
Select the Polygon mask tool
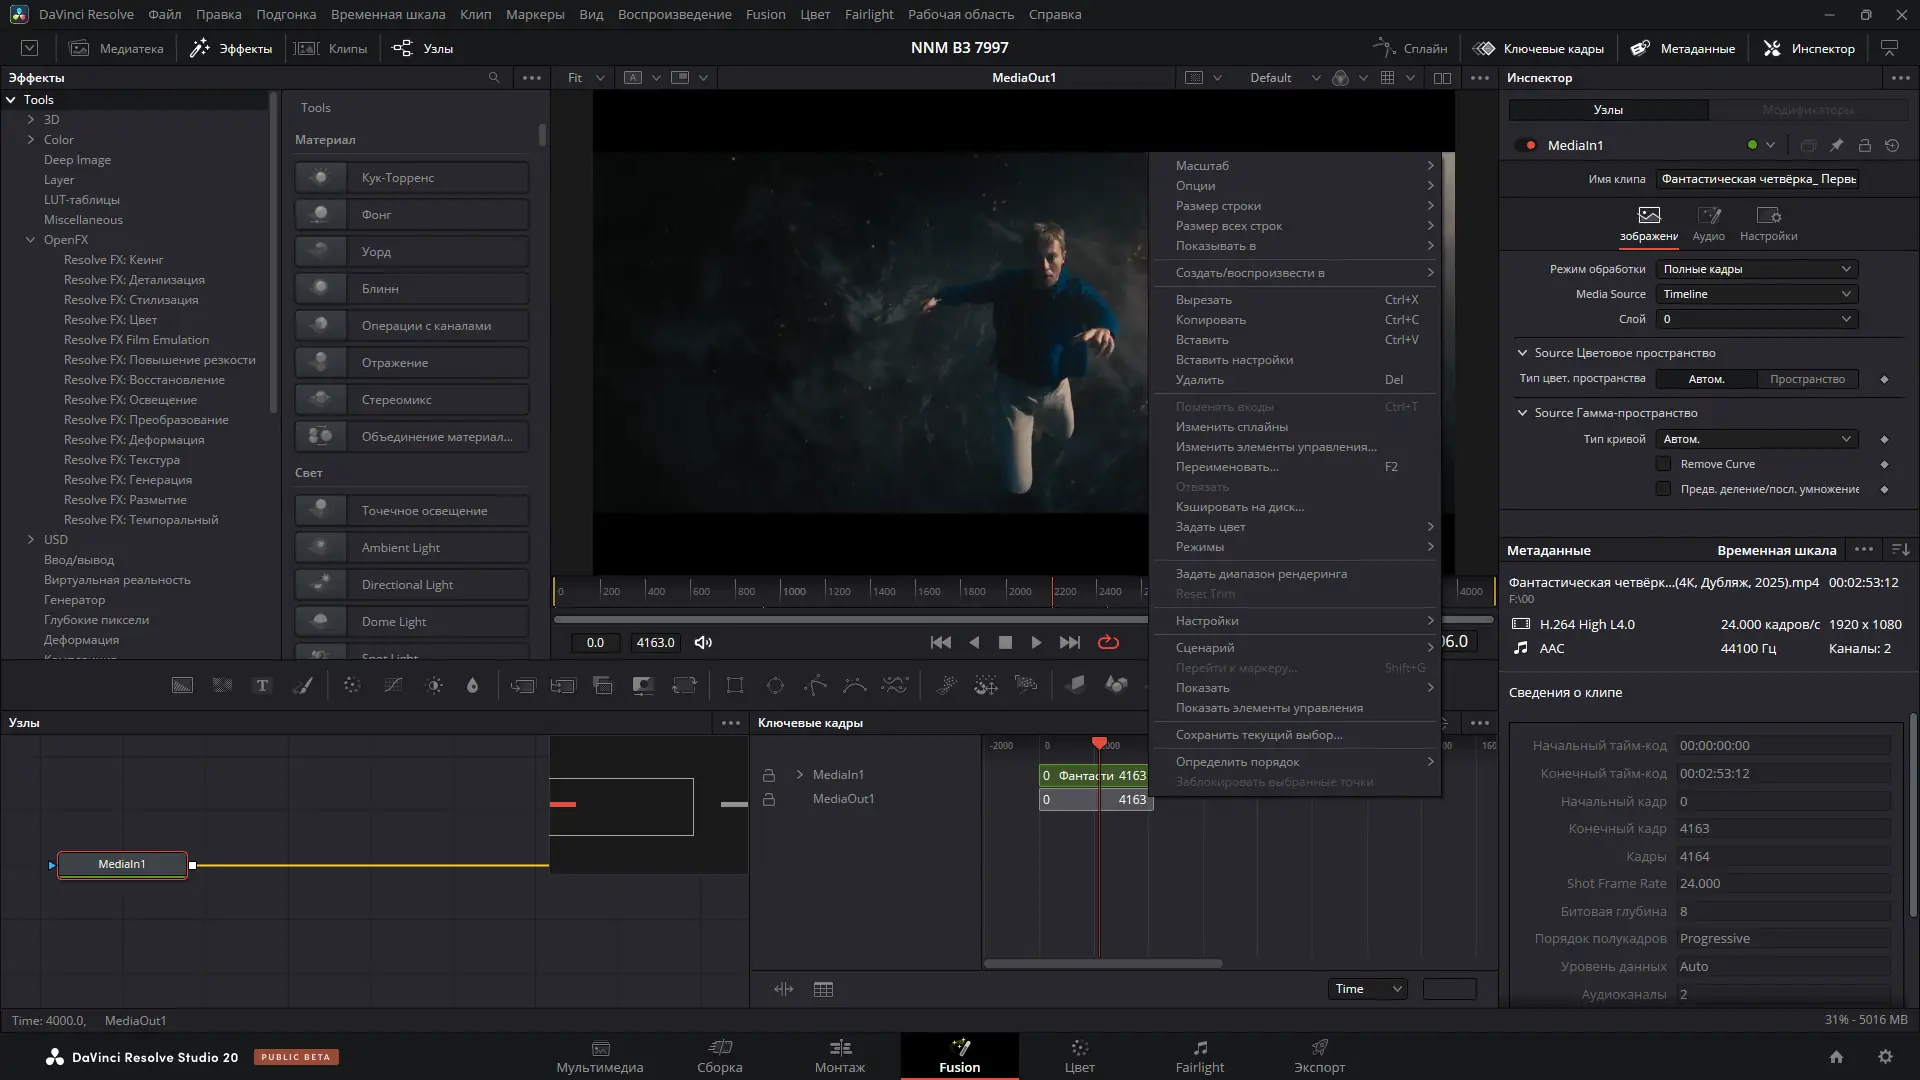(815, 685)
